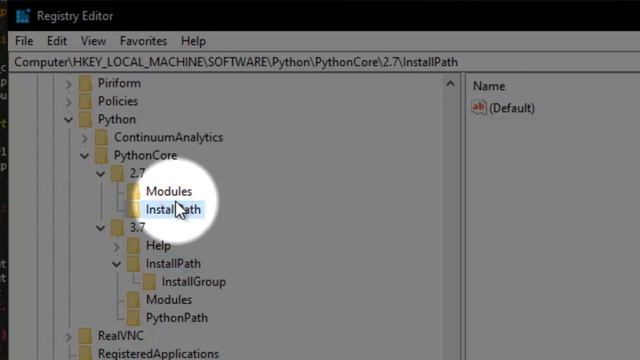Click the Registry Editor title bar icon
The image size is (640, 360).
click(x=23, y=16)
